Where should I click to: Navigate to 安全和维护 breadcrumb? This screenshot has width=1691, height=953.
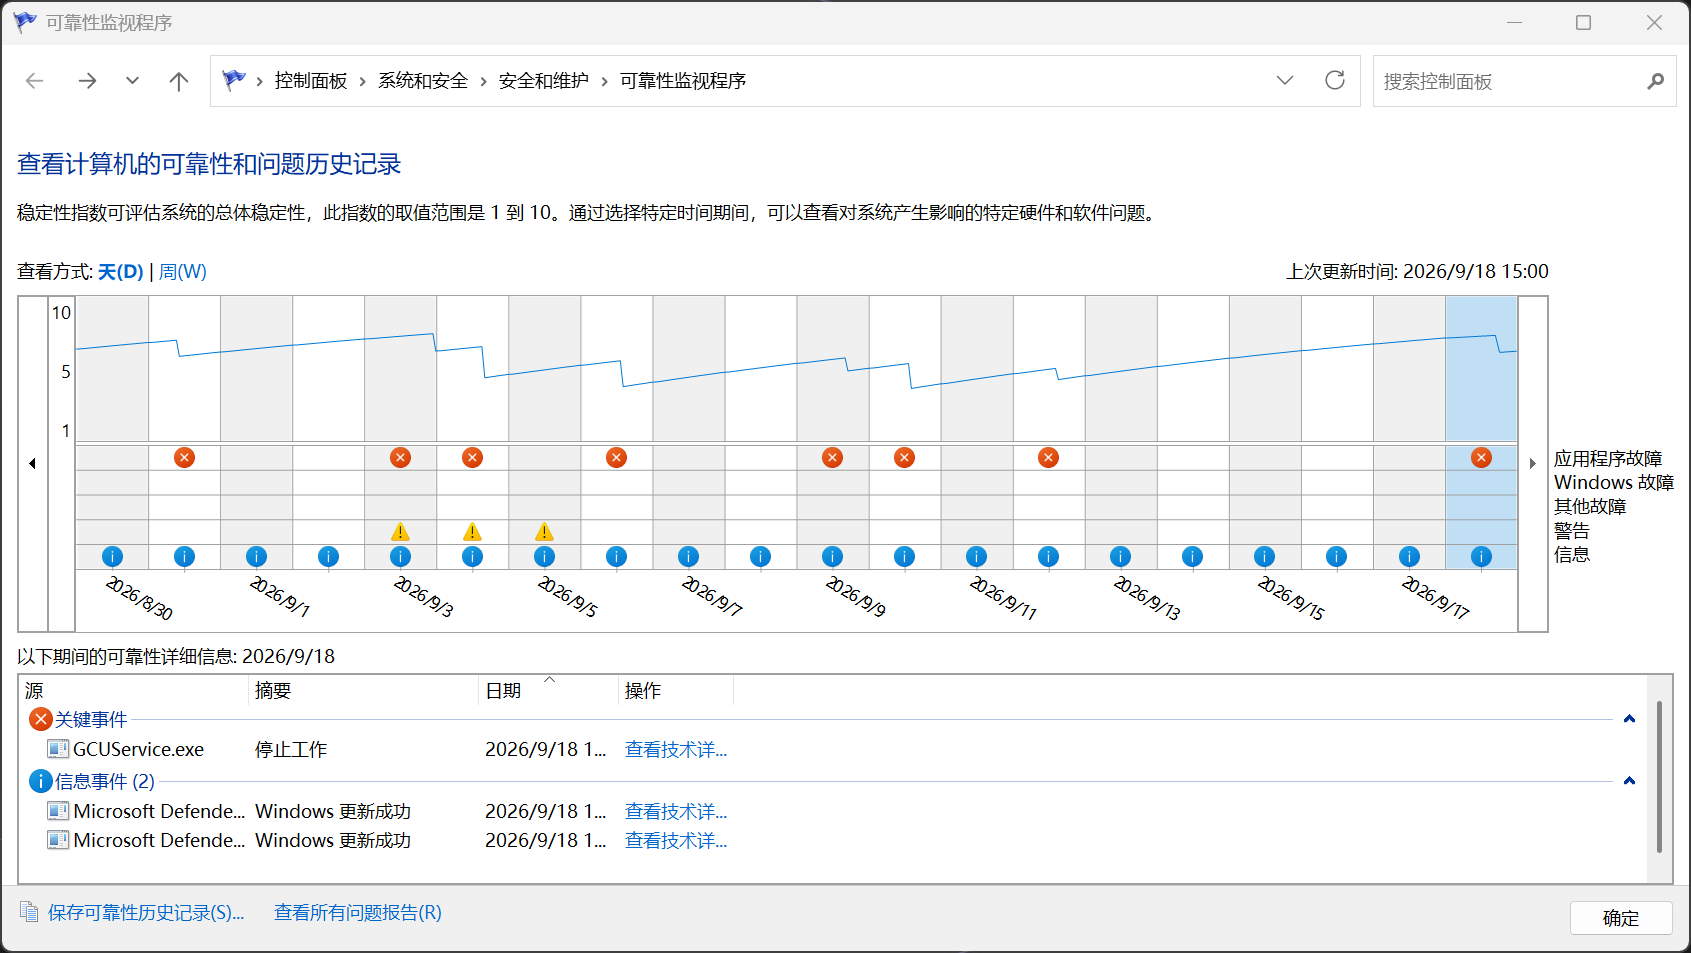pyautogui.click(x=544, y=81)
